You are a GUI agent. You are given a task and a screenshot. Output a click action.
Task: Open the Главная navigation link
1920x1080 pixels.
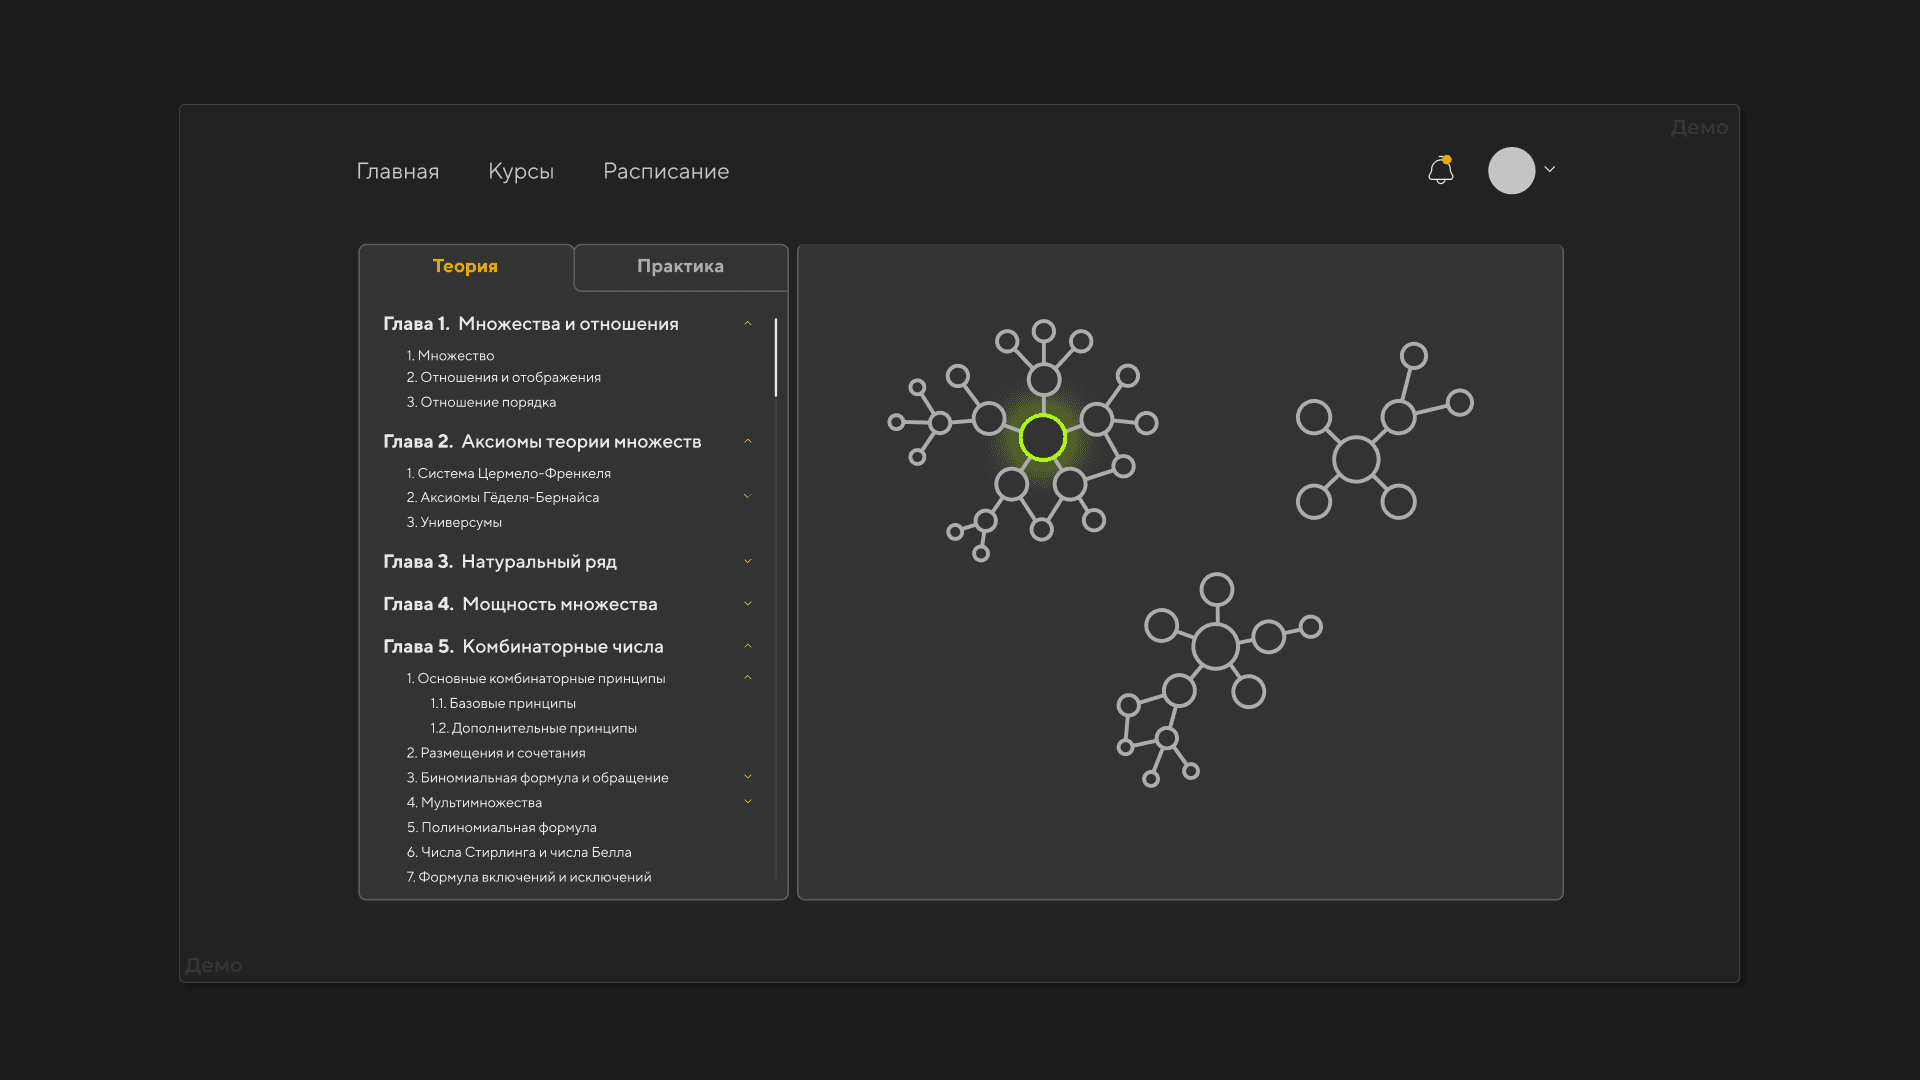point(398,171)
